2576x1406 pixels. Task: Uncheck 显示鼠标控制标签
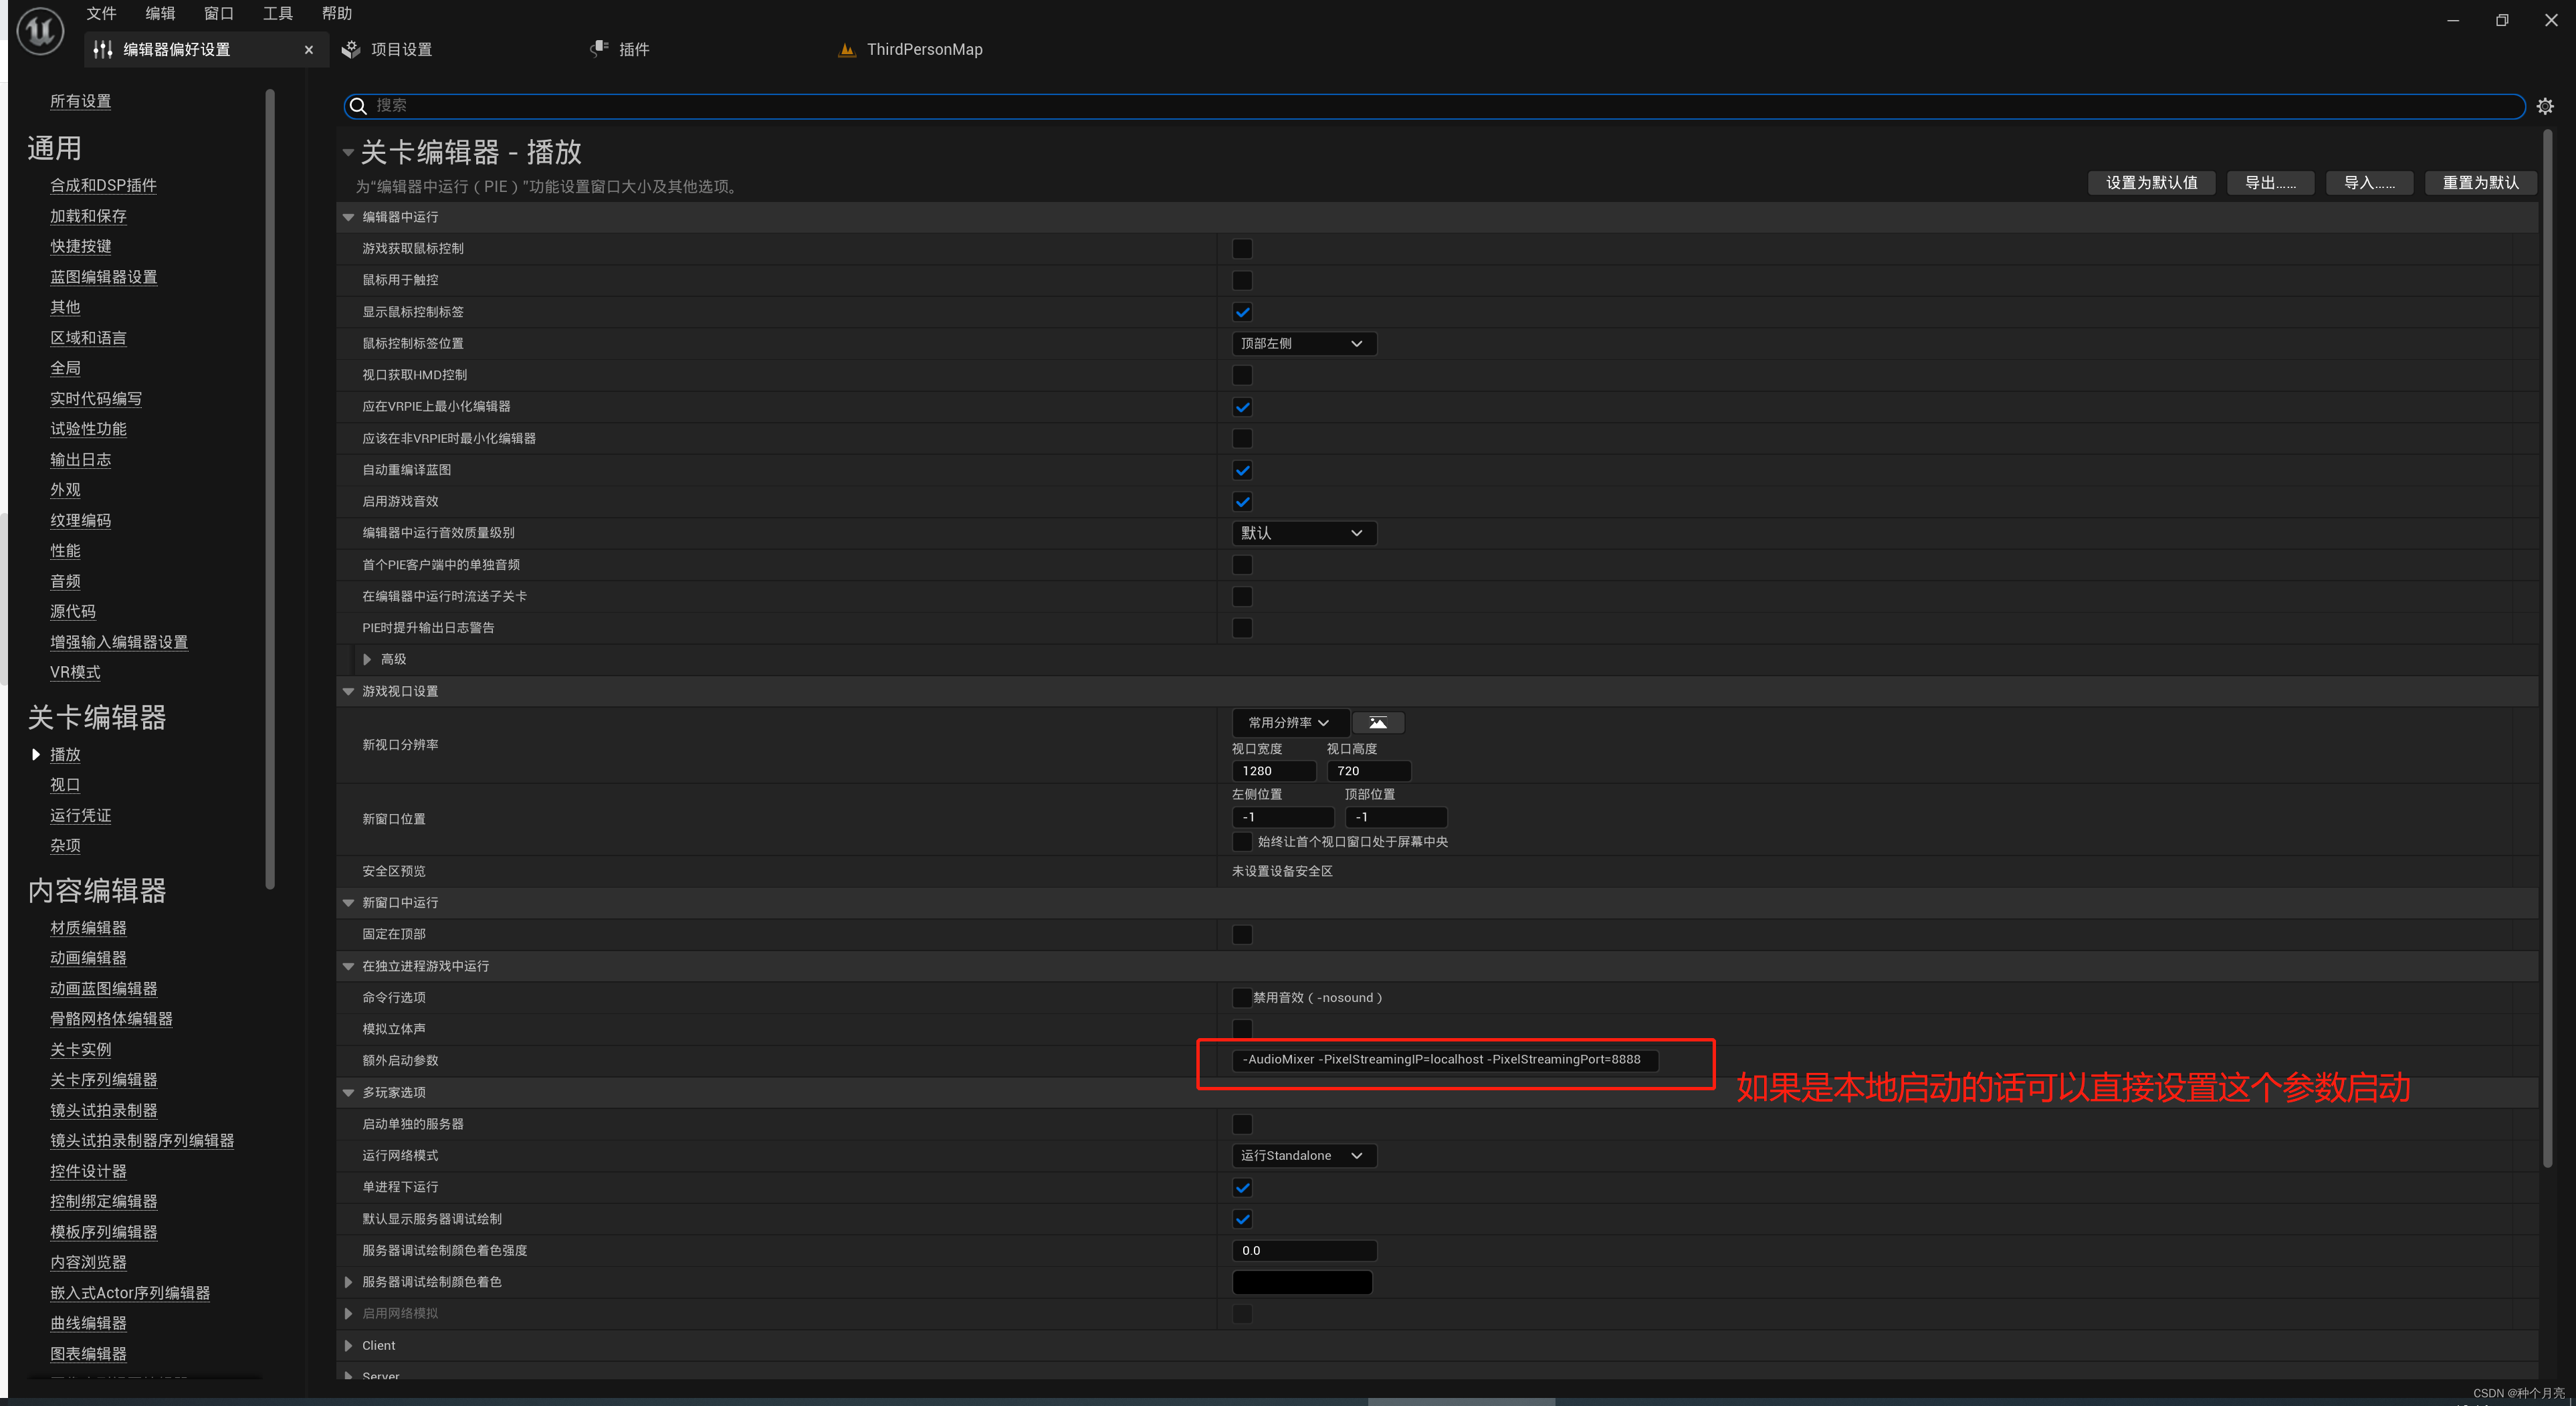tap(1242, 312)
